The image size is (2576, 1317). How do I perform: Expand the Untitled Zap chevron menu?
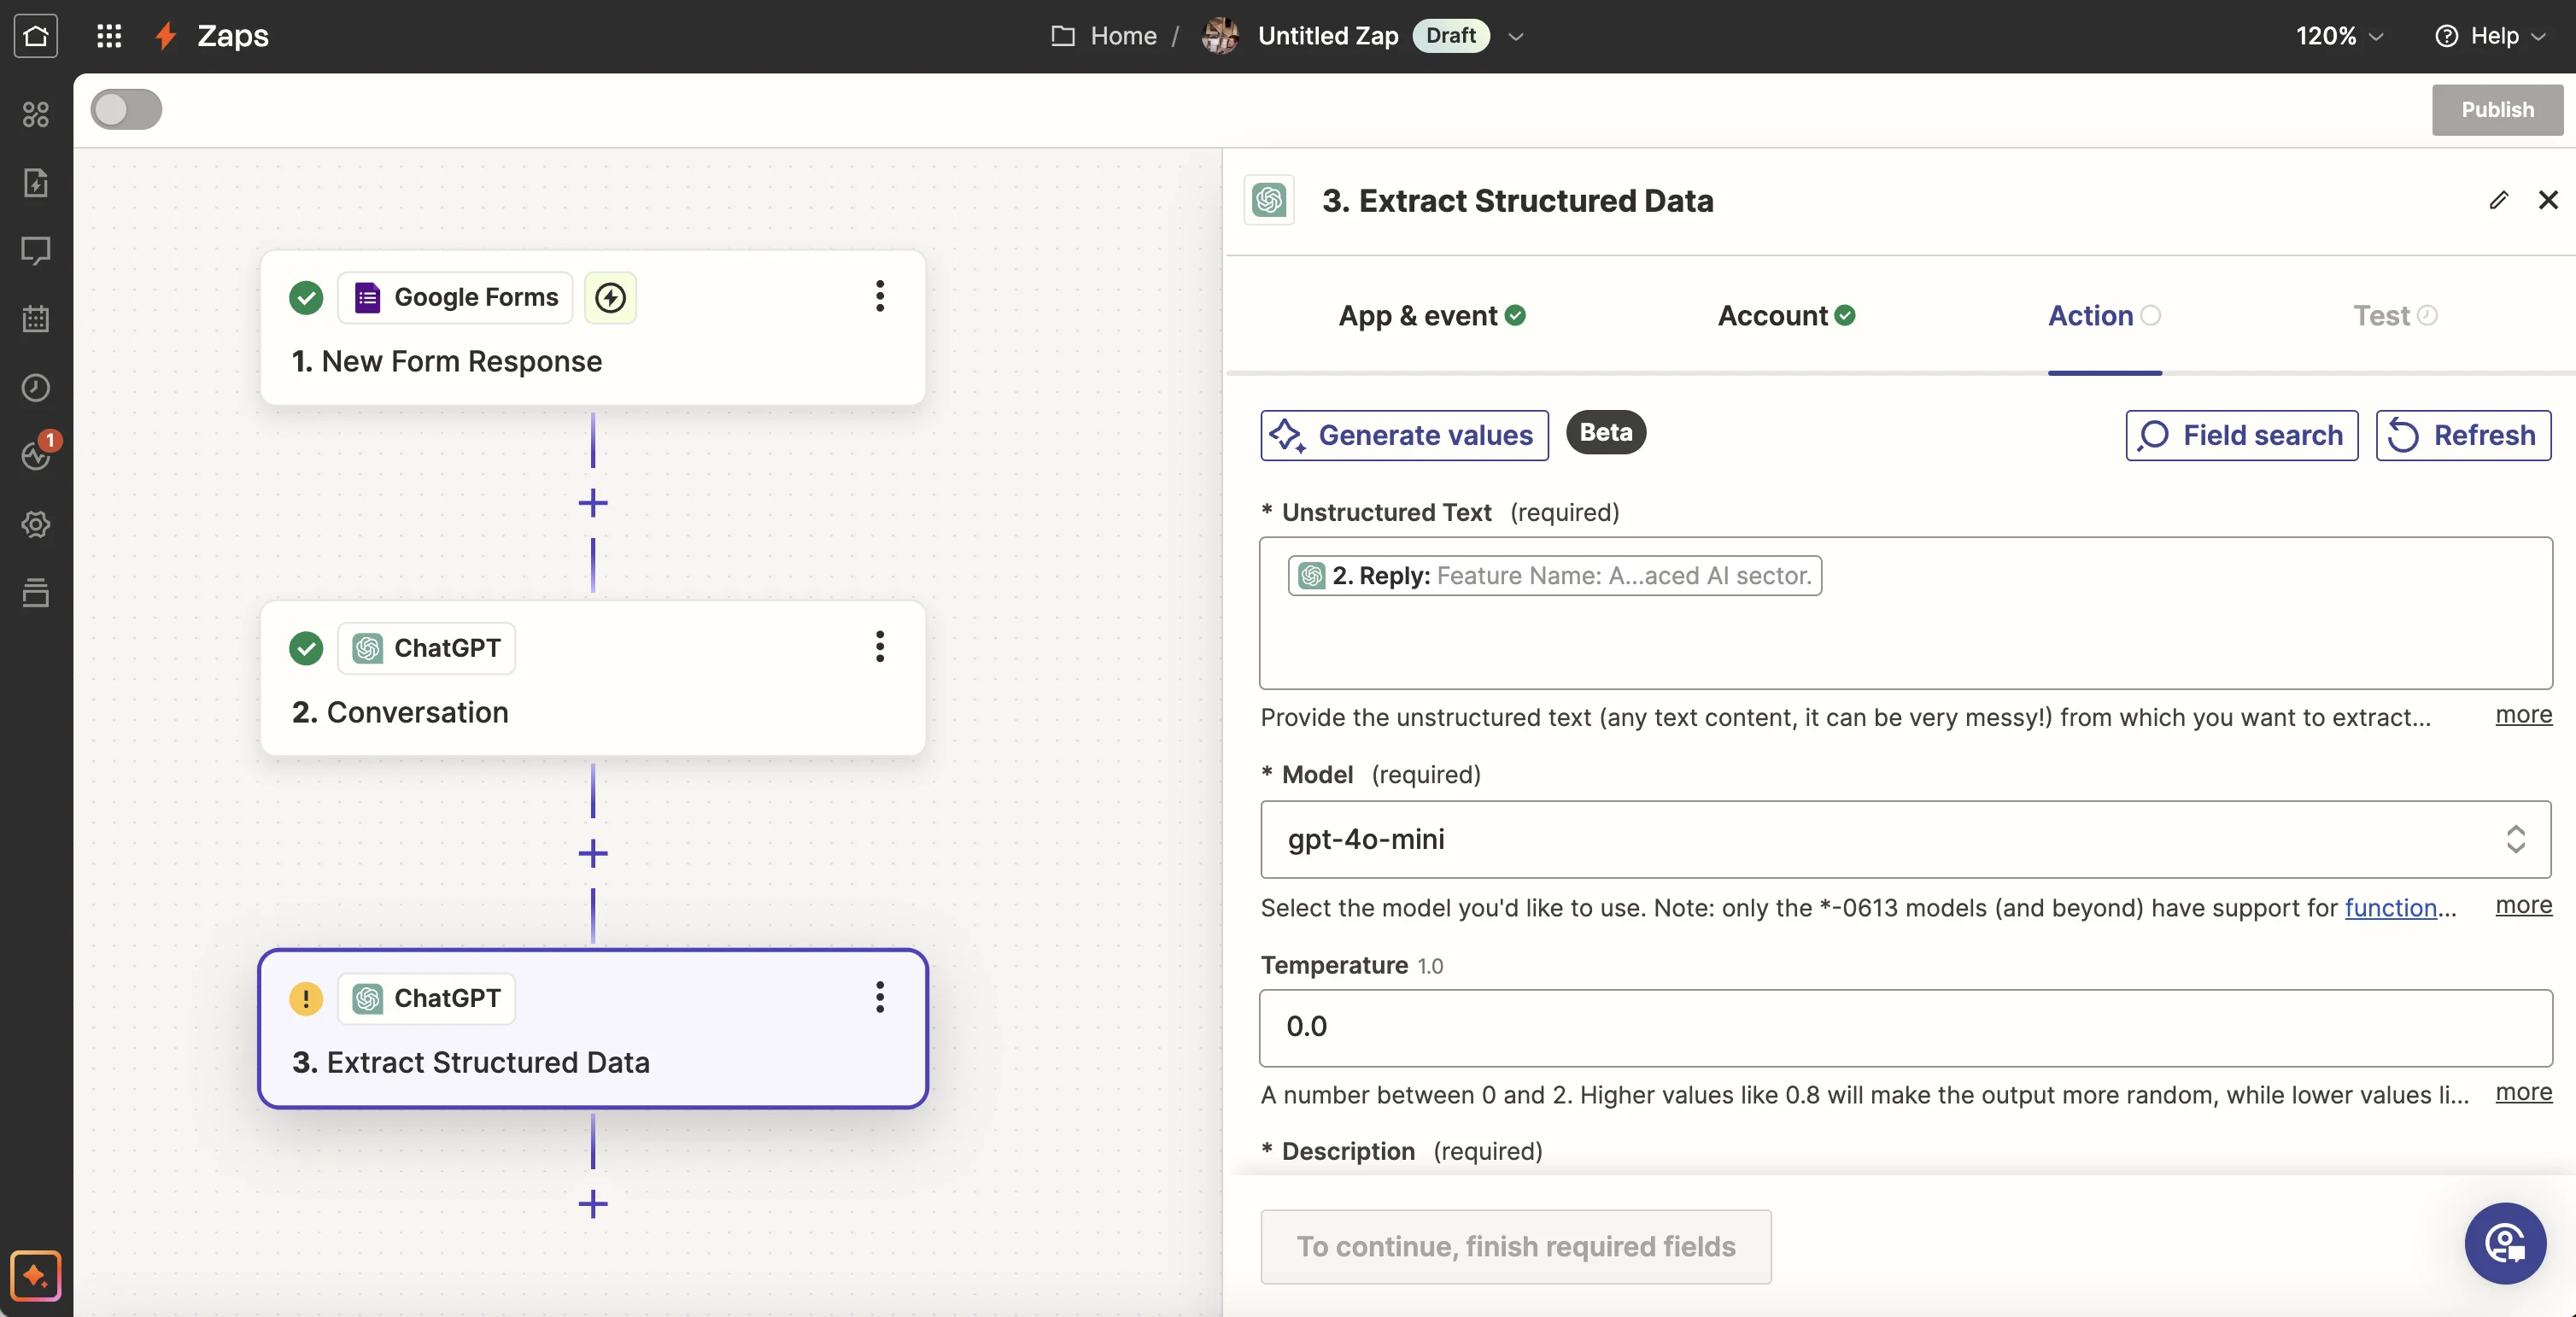click(1516, 36)
